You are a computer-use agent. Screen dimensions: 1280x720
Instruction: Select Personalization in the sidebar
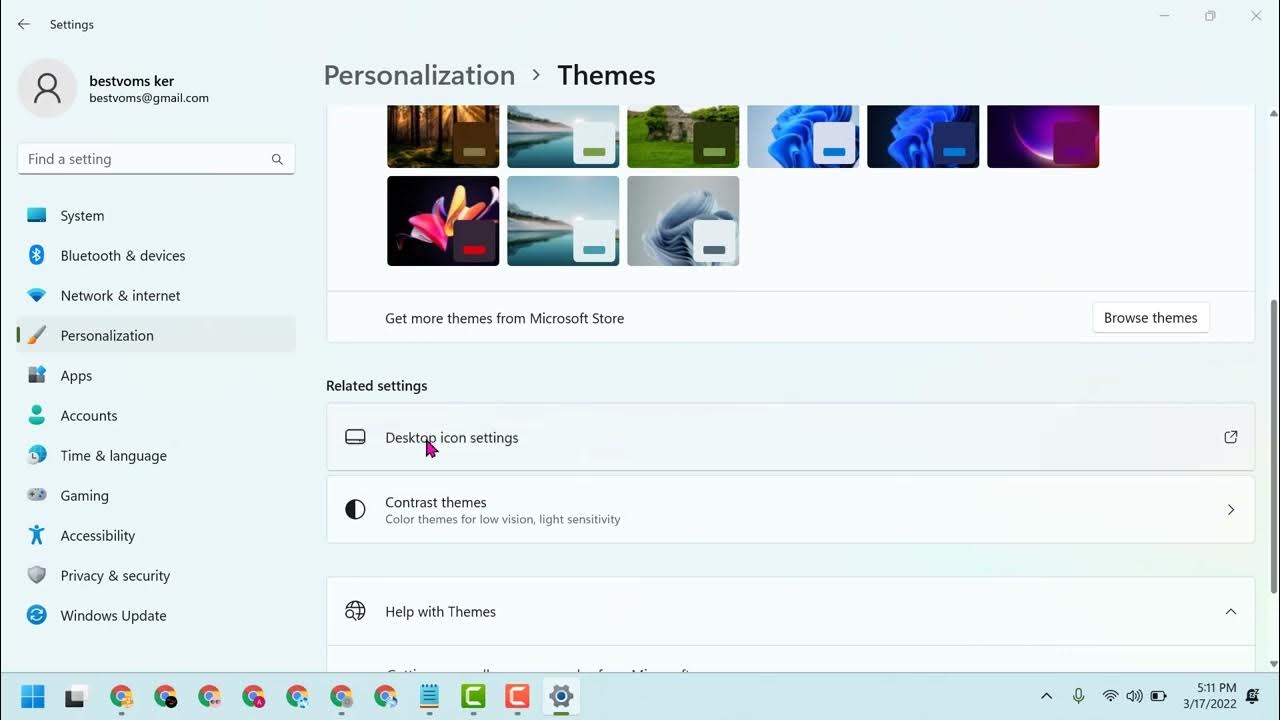(x=156, y=335)
